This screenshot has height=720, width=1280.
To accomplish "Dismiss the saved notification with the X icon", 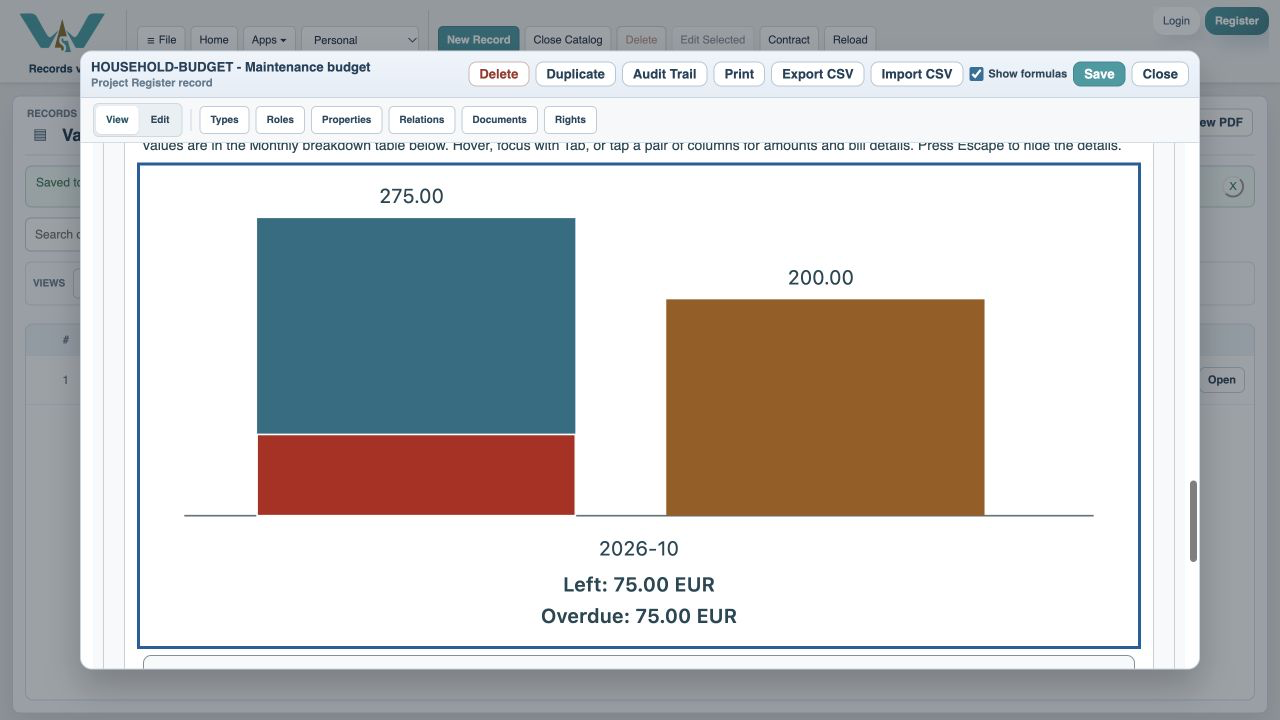I will [x=1233, y=187].
